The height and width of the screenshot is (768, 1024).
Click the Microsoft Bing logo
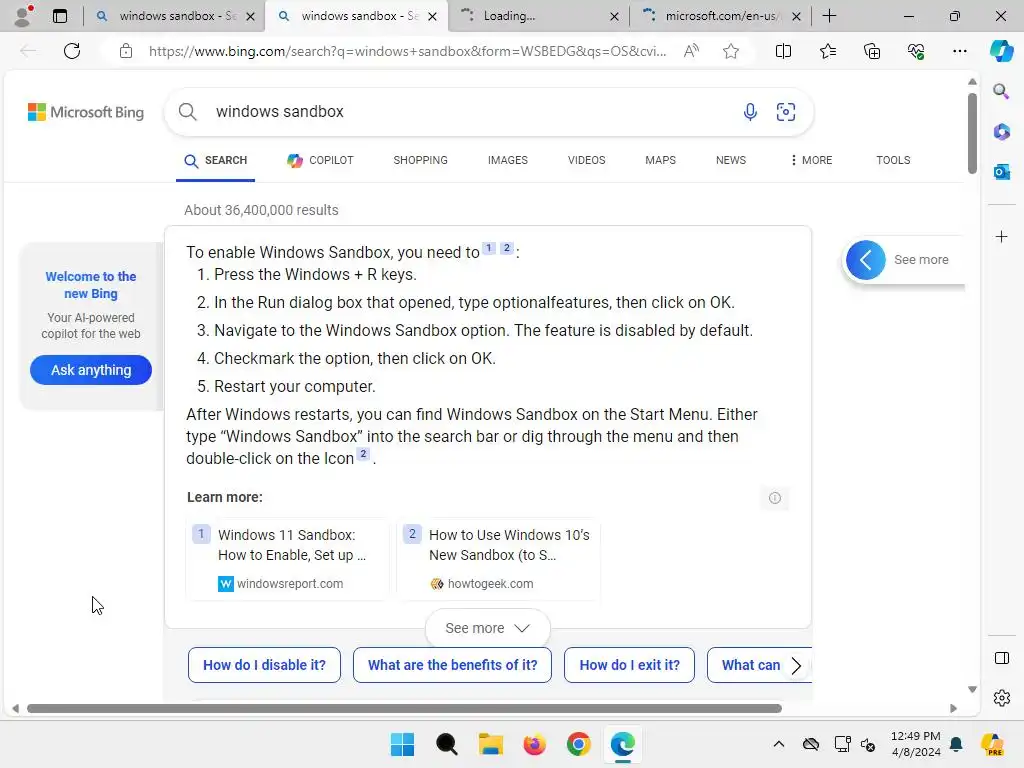point(86,112)
